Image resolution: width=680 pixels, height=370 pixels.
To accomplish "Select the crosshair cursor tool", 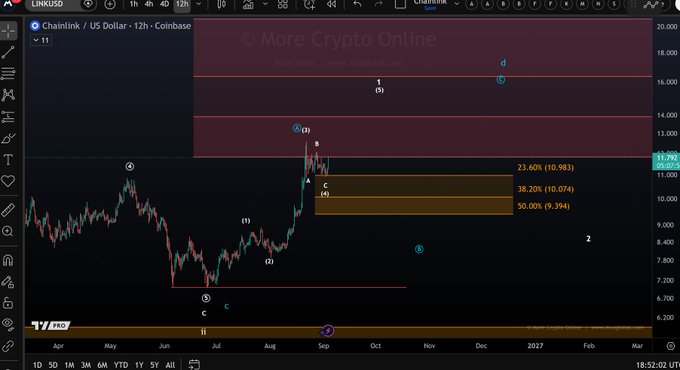I will [8, 31].
